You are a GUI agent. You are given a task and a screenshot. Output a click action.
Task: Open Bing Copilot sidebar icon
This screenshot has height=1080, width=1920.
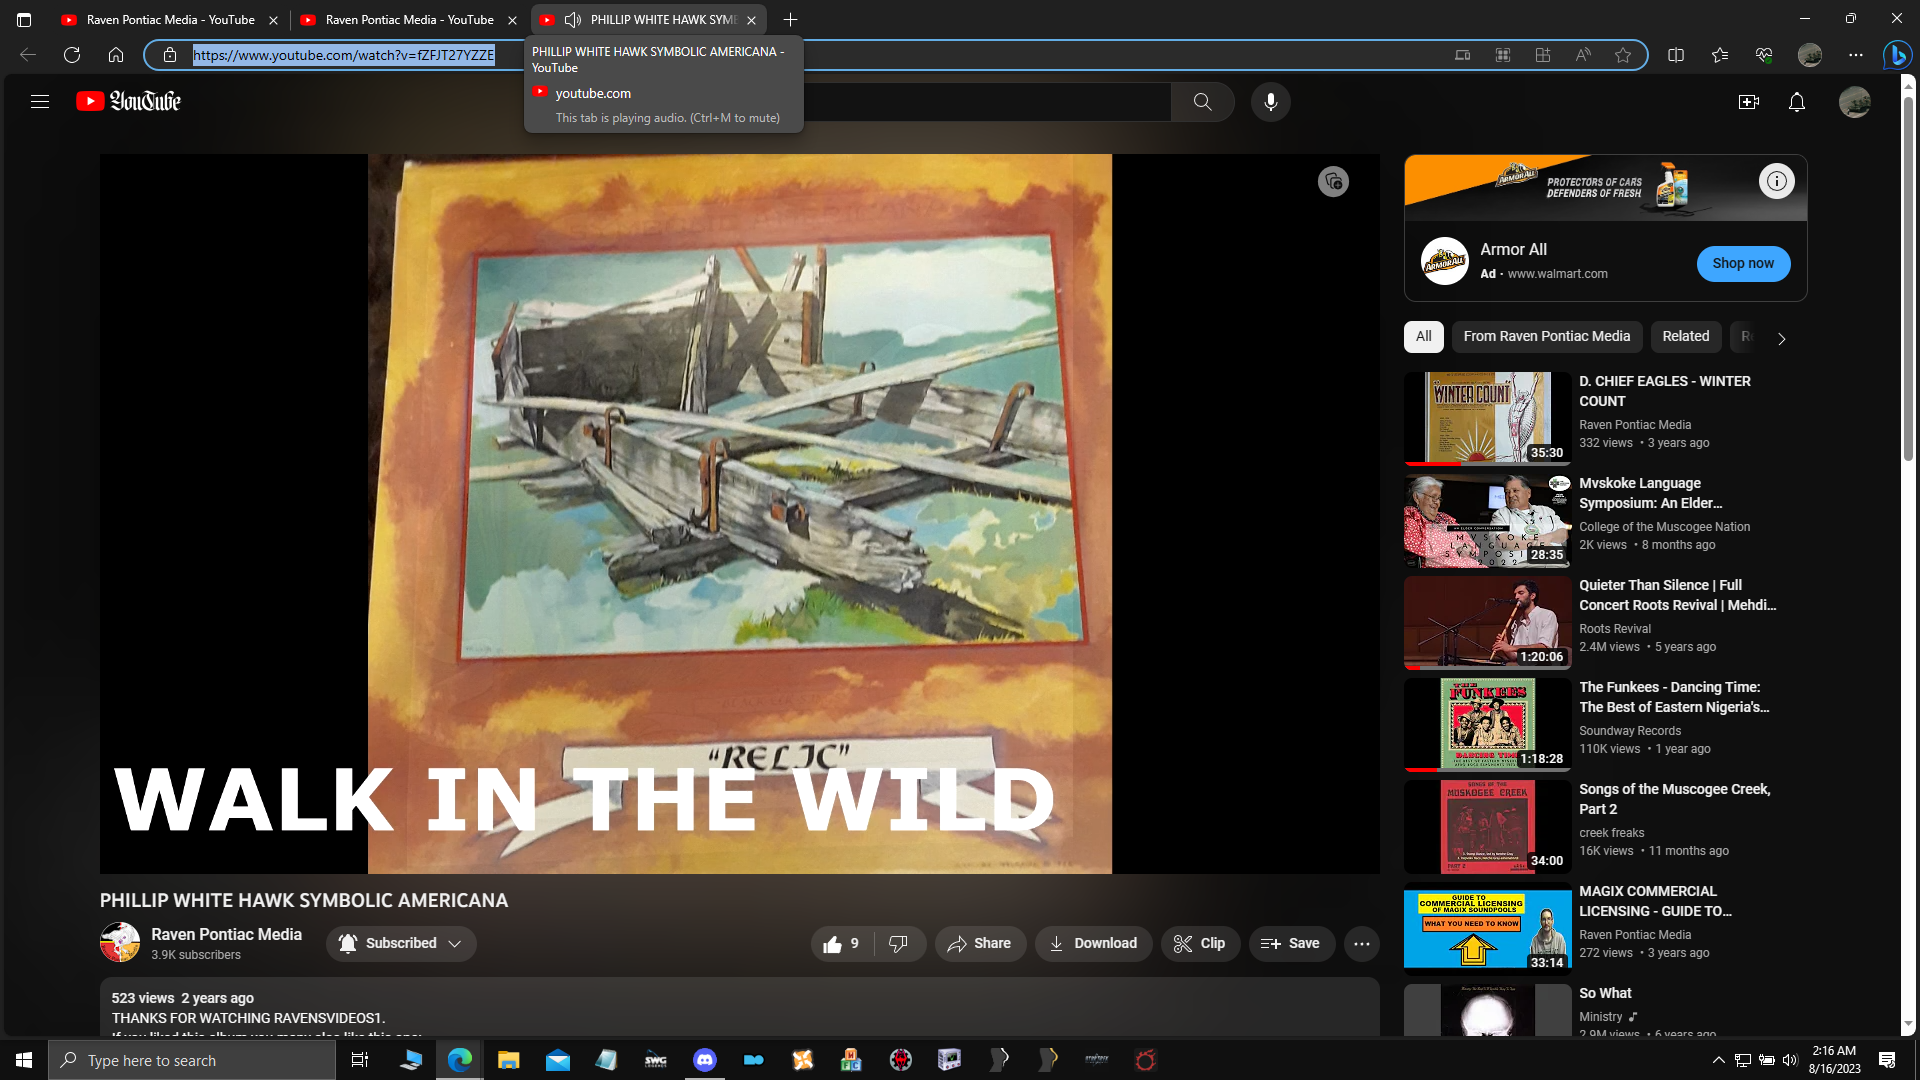(x=1897, y=55)
